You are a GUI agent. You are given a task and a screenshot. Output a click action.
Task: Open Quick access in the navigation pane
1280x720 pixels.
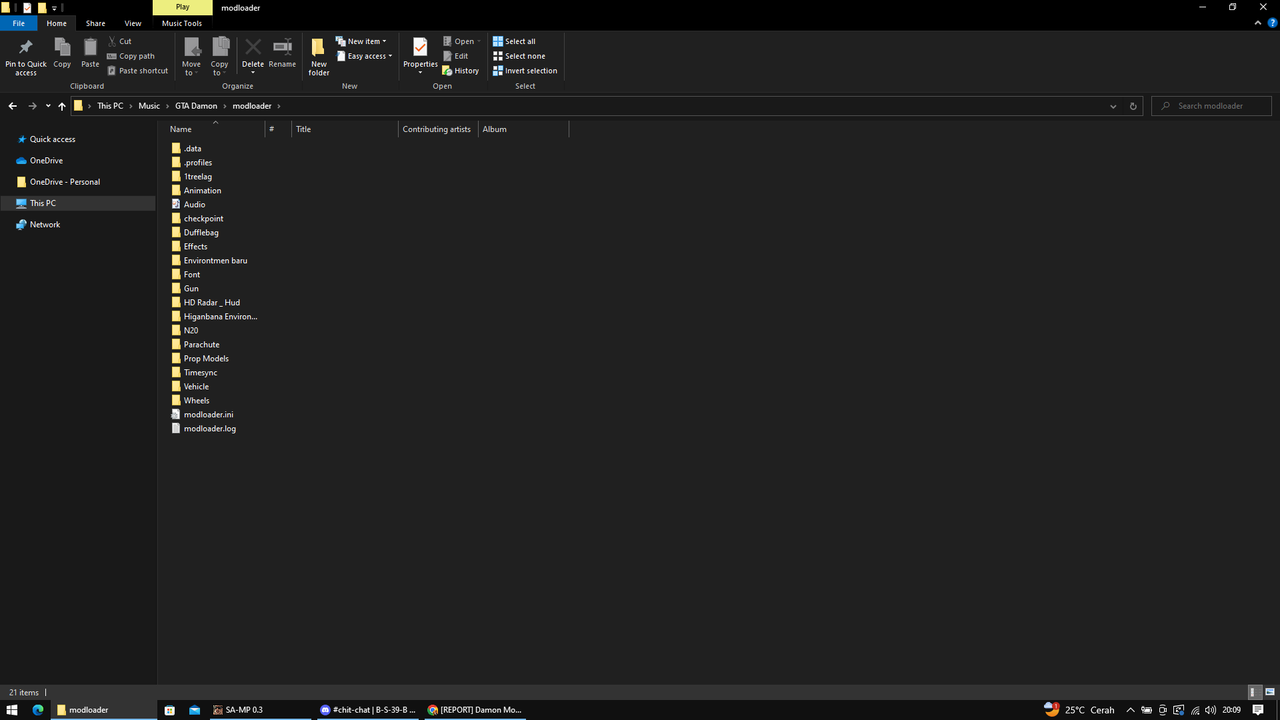pyautogui.click(x=52, y=139)
